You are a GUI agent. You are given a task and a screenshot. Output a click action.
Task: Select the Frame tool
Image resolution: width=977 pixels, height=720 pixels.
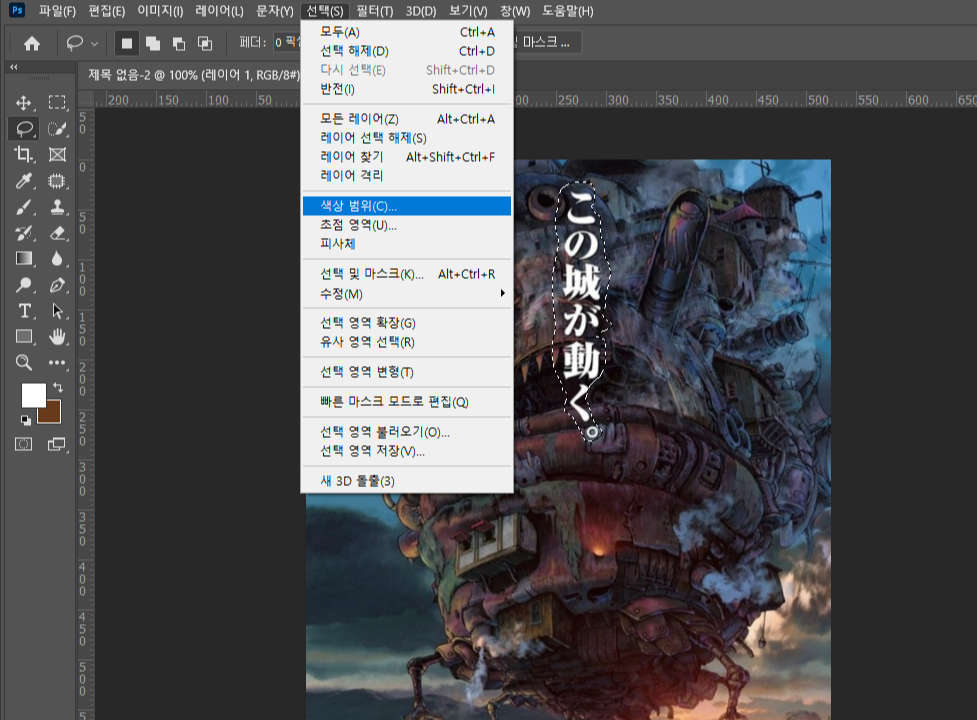pyautogui.click(x=57, y=154)
